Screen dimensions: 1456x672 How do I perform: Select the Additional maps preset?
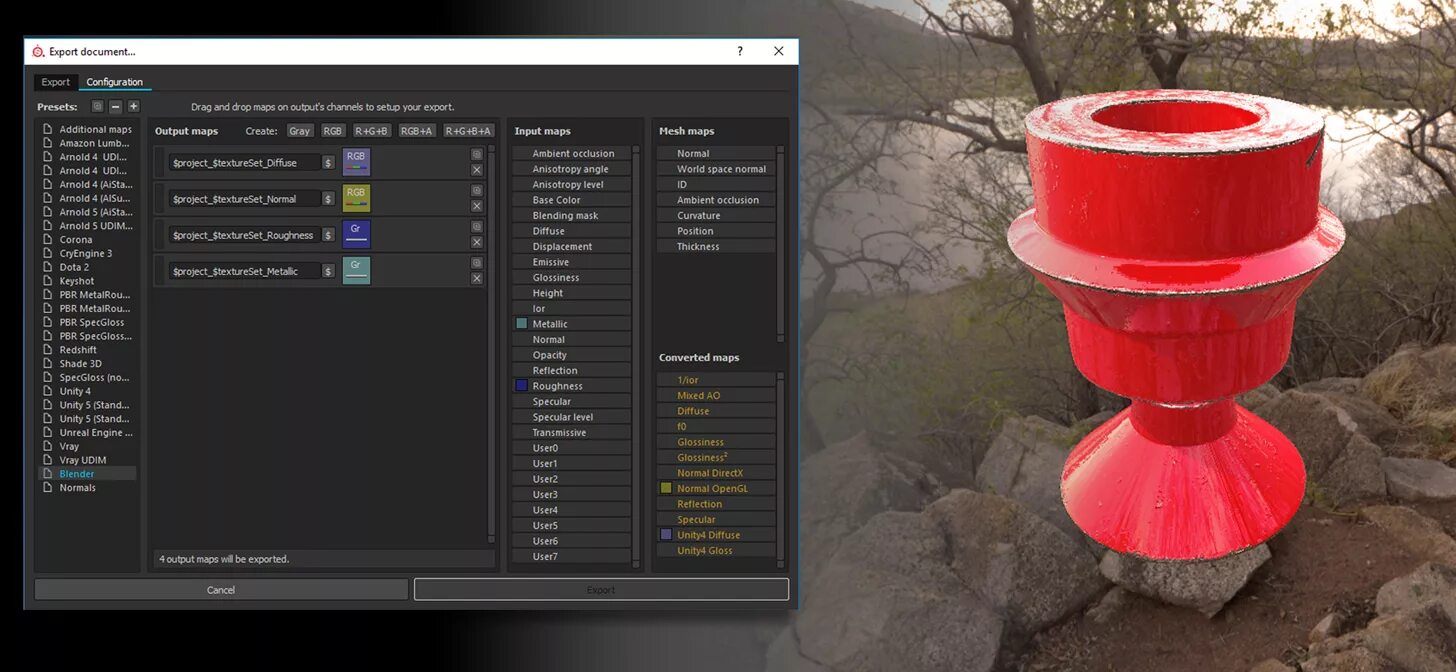87,129
